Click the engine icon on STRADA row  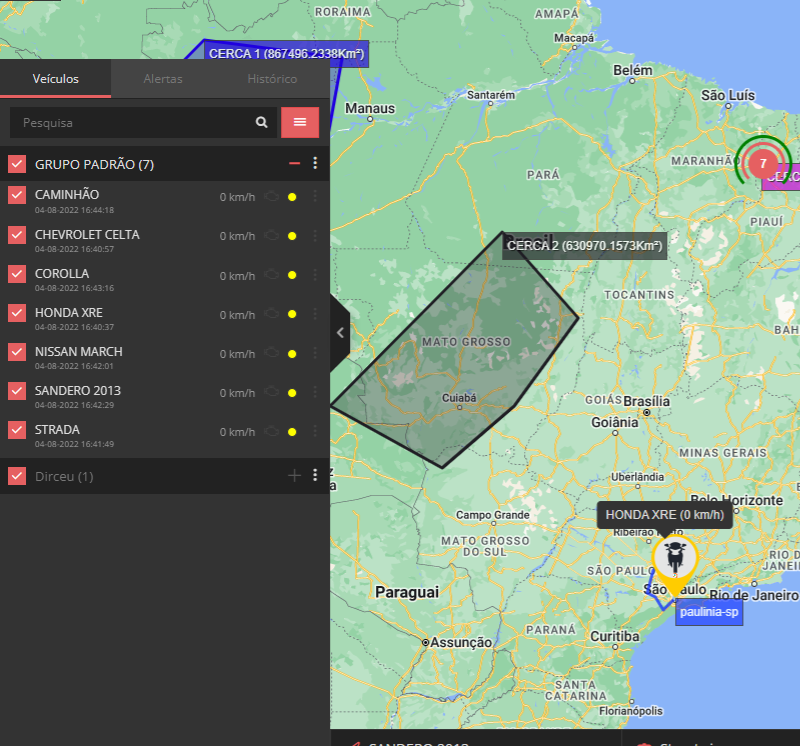tap(271, 432)
